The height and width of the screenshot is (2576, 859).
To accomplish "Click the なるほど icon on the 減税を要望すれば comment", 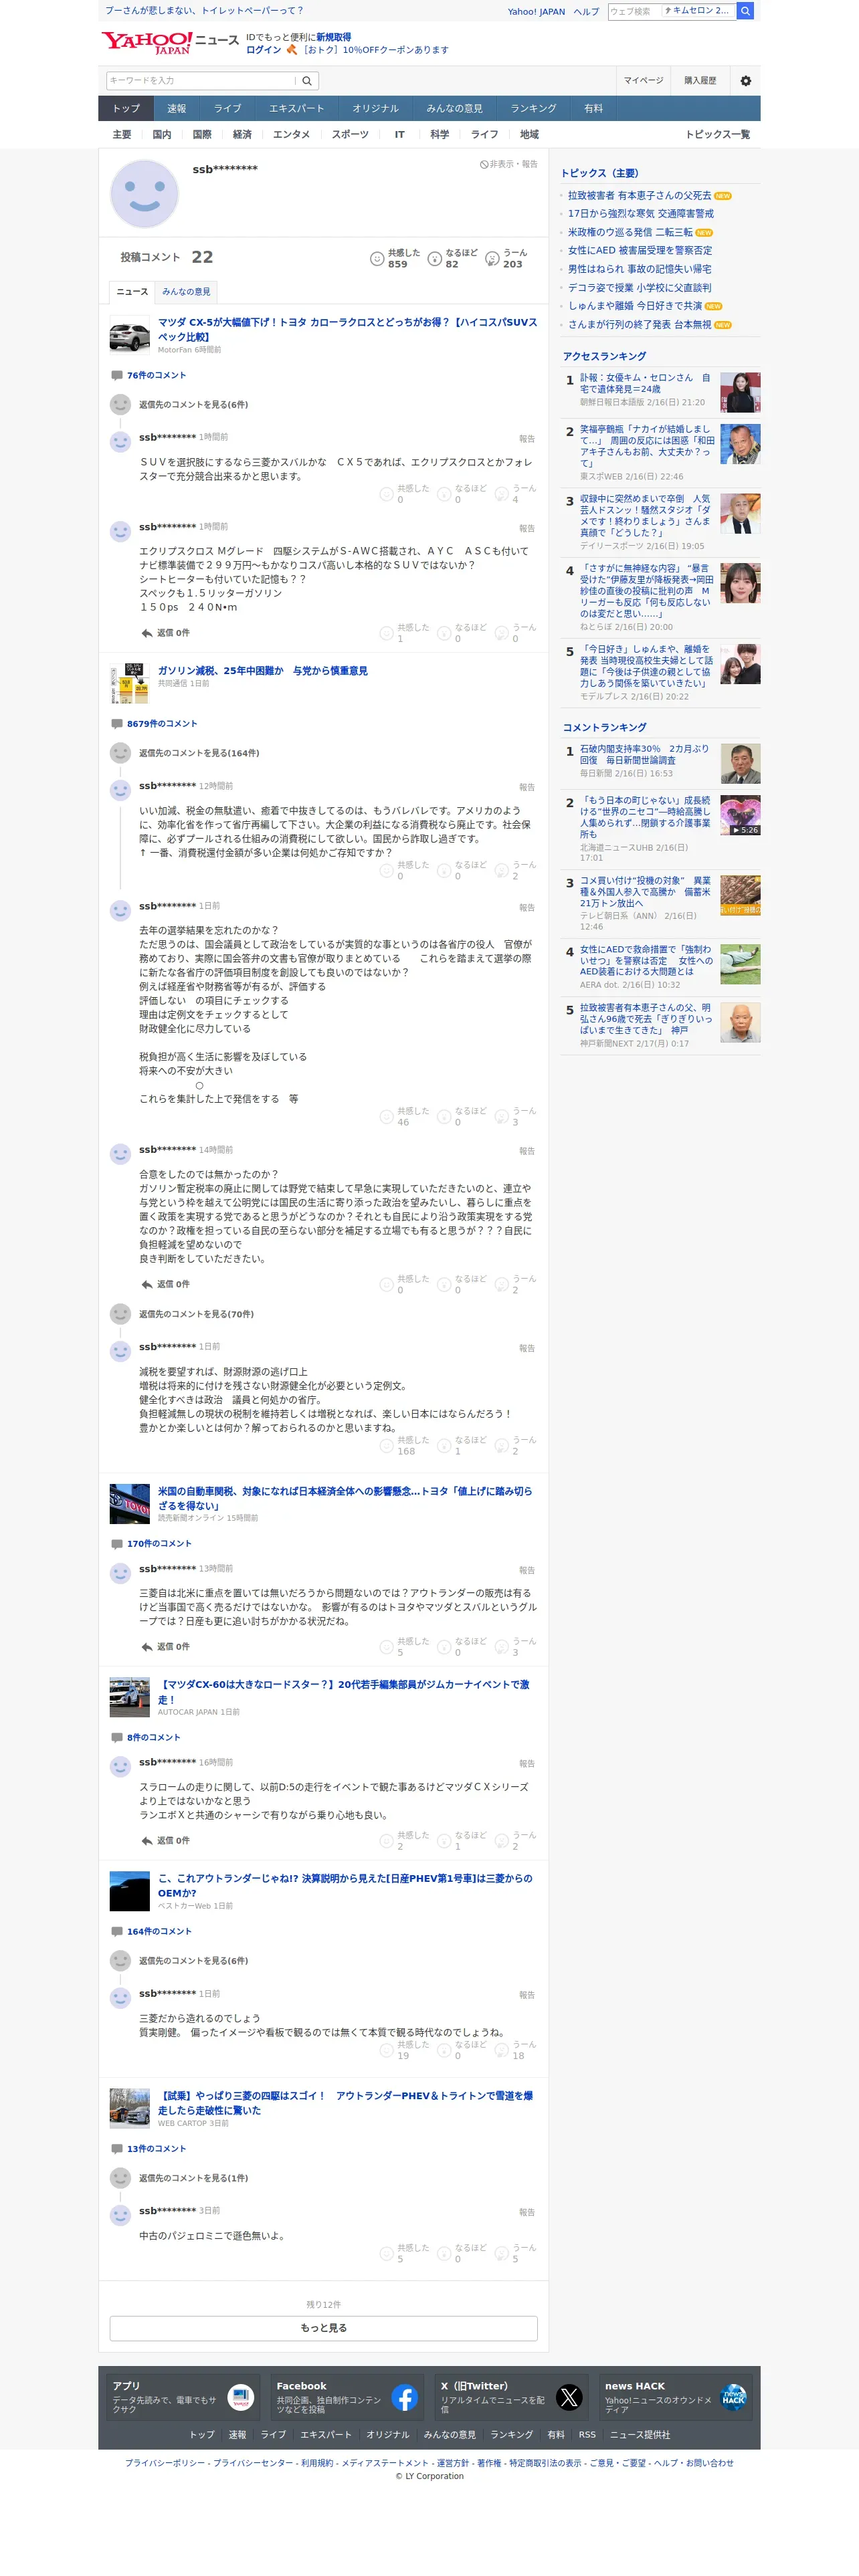I will click(444, 1446).
